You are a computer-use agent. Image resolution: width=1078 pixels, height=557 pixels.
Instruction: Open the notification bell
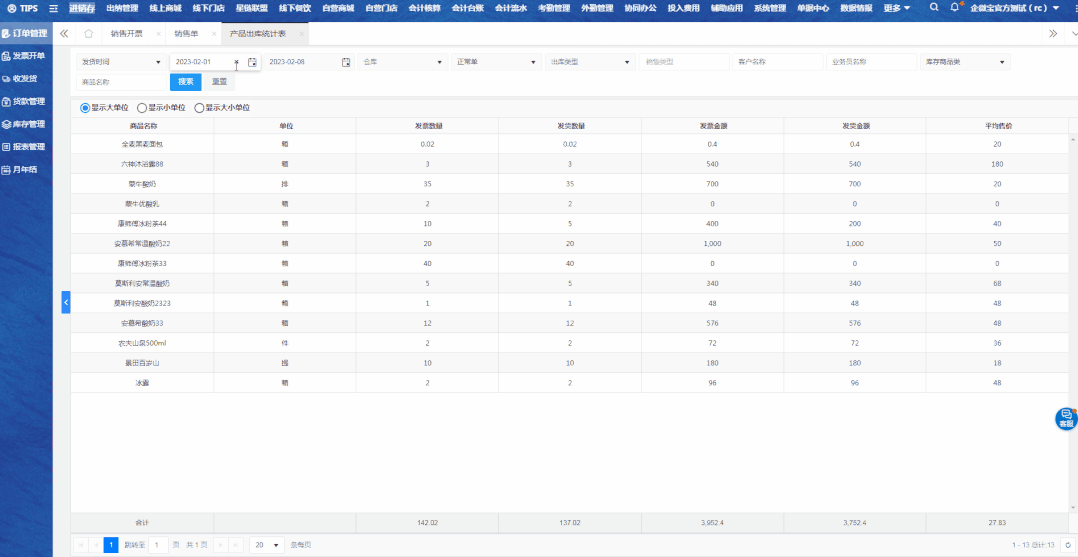pos(955,7)
